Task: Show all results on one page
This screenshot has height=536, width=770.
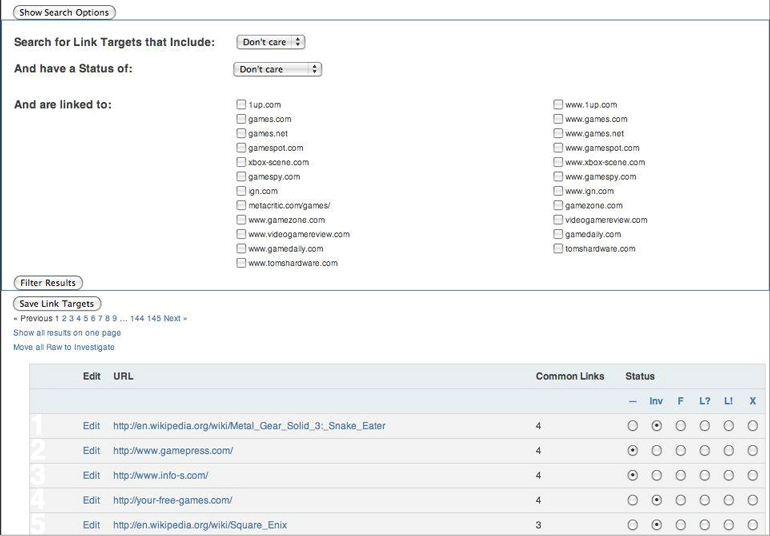Action: point(67,333)
